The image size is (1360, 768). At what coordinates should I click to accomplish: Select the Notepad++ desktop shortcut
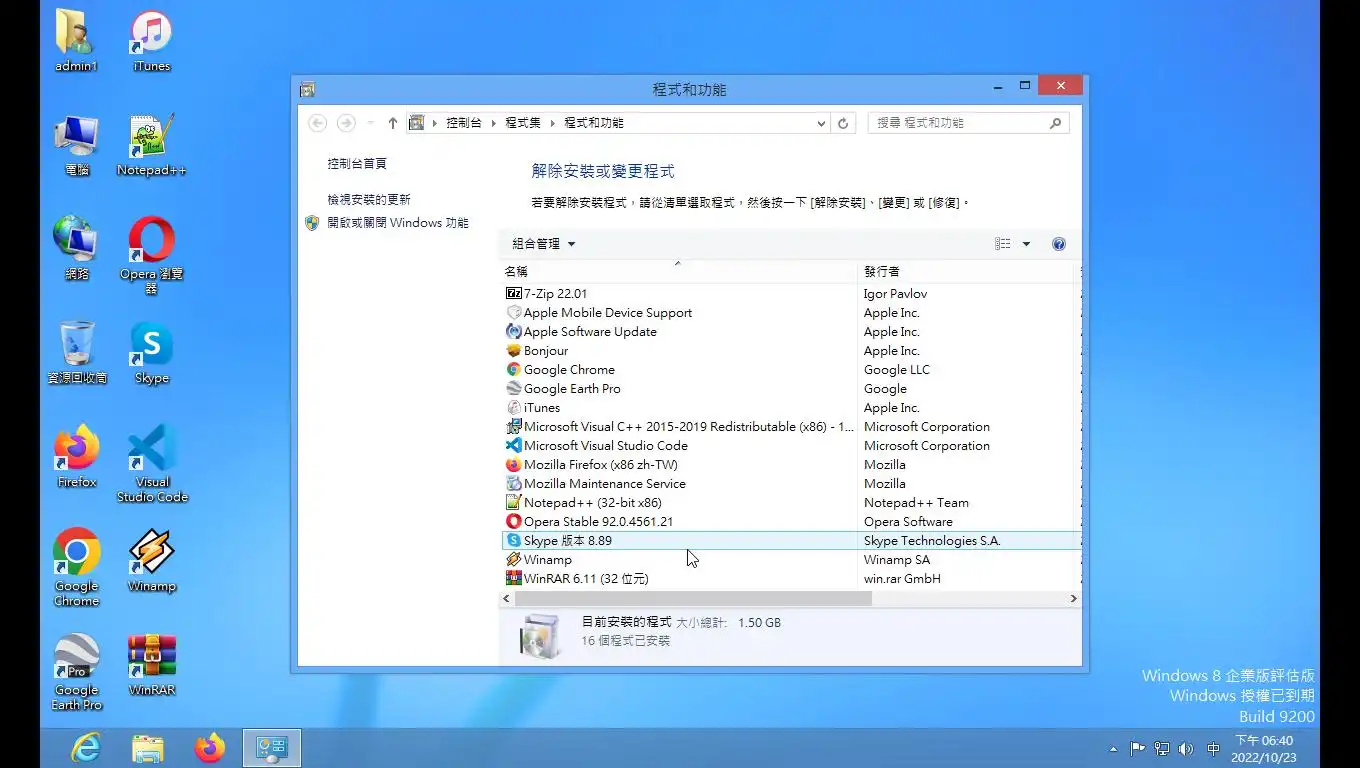click(x=152, y=145)
